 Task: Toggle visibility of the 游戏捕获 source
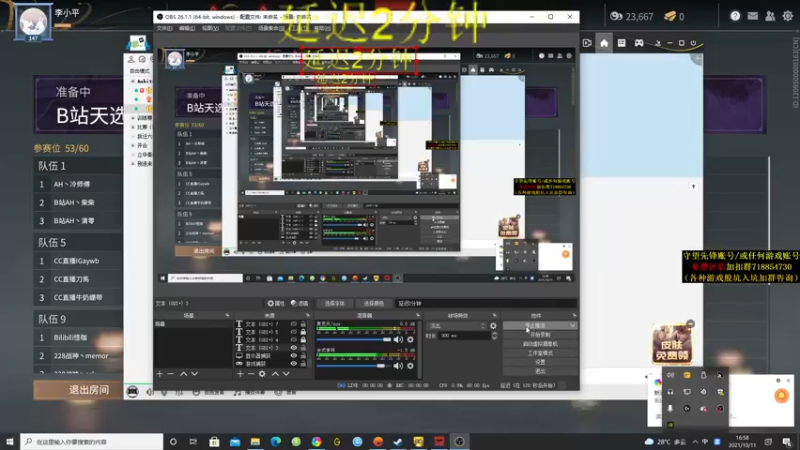click(293, 363)
